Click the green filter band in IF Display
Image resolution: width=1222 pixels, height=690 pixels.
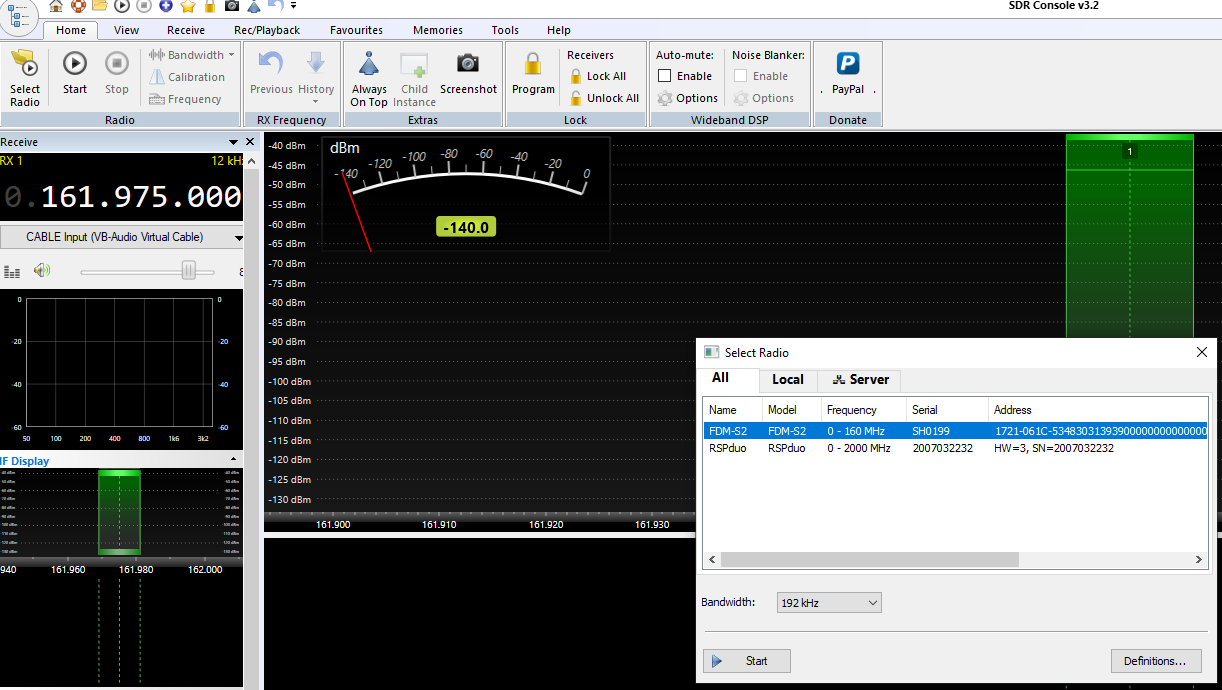(x=119, y=512)
